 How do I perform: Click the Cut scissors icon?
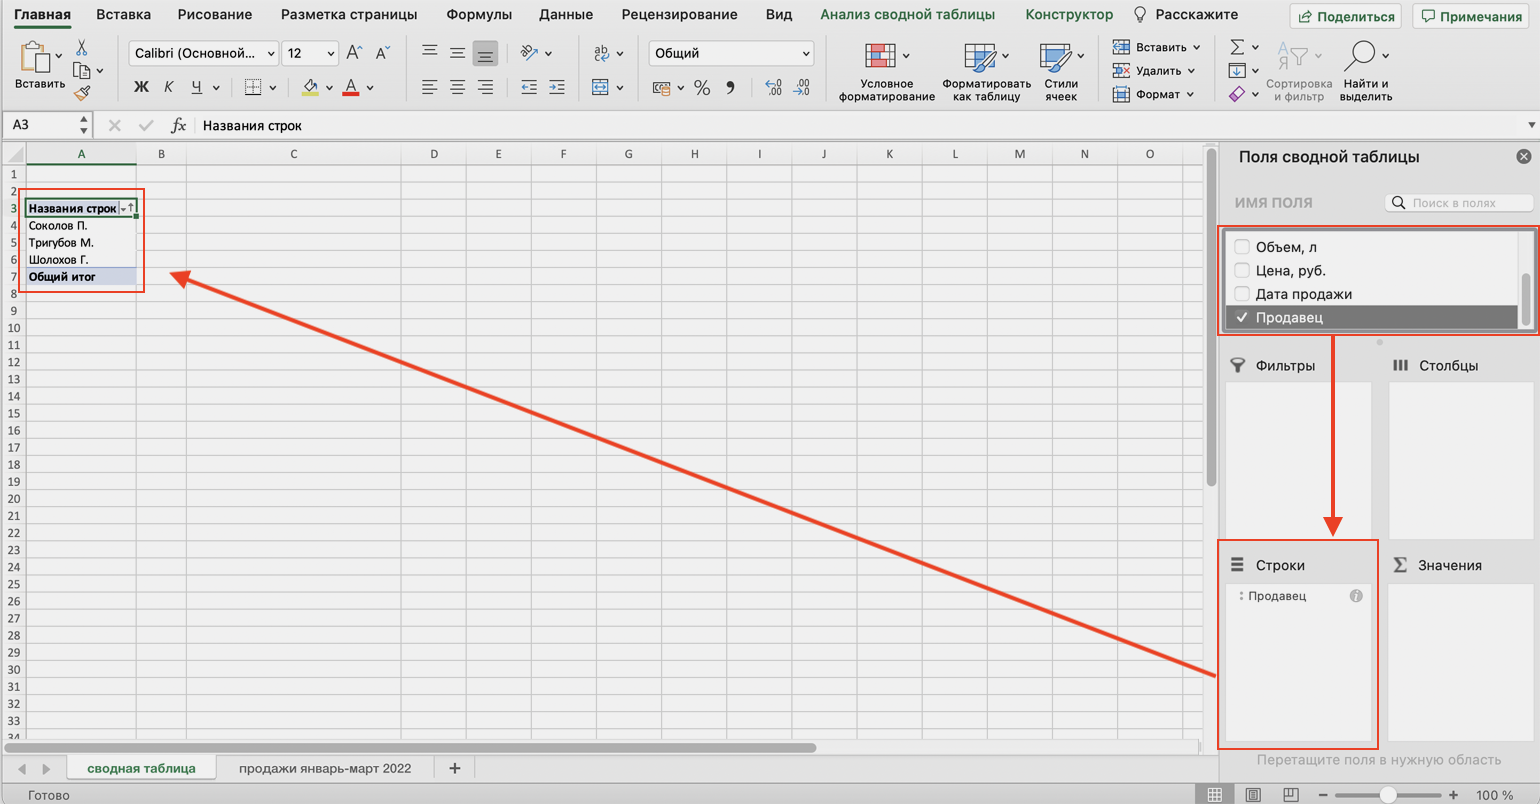(82, 47)
